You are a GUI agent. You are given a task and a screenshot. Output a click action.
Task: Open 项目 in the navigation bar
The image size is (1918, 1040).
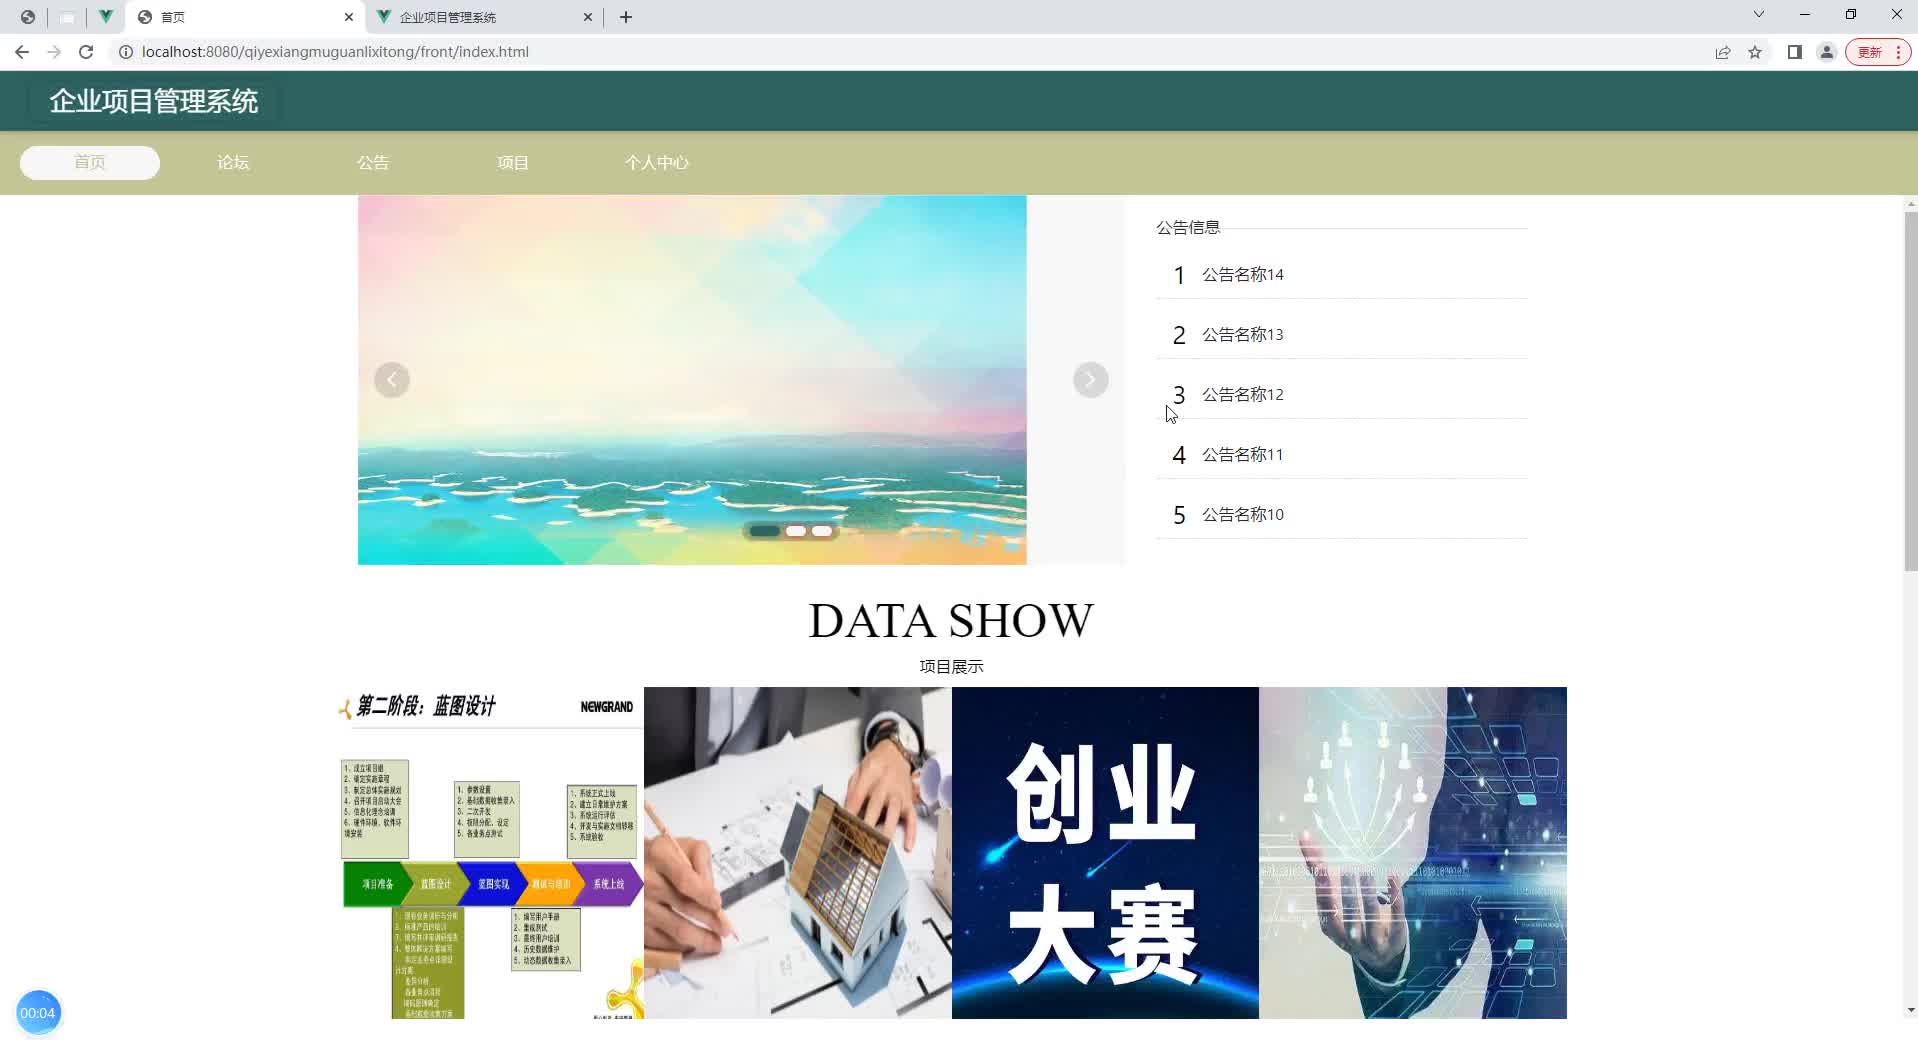point(513,163)
